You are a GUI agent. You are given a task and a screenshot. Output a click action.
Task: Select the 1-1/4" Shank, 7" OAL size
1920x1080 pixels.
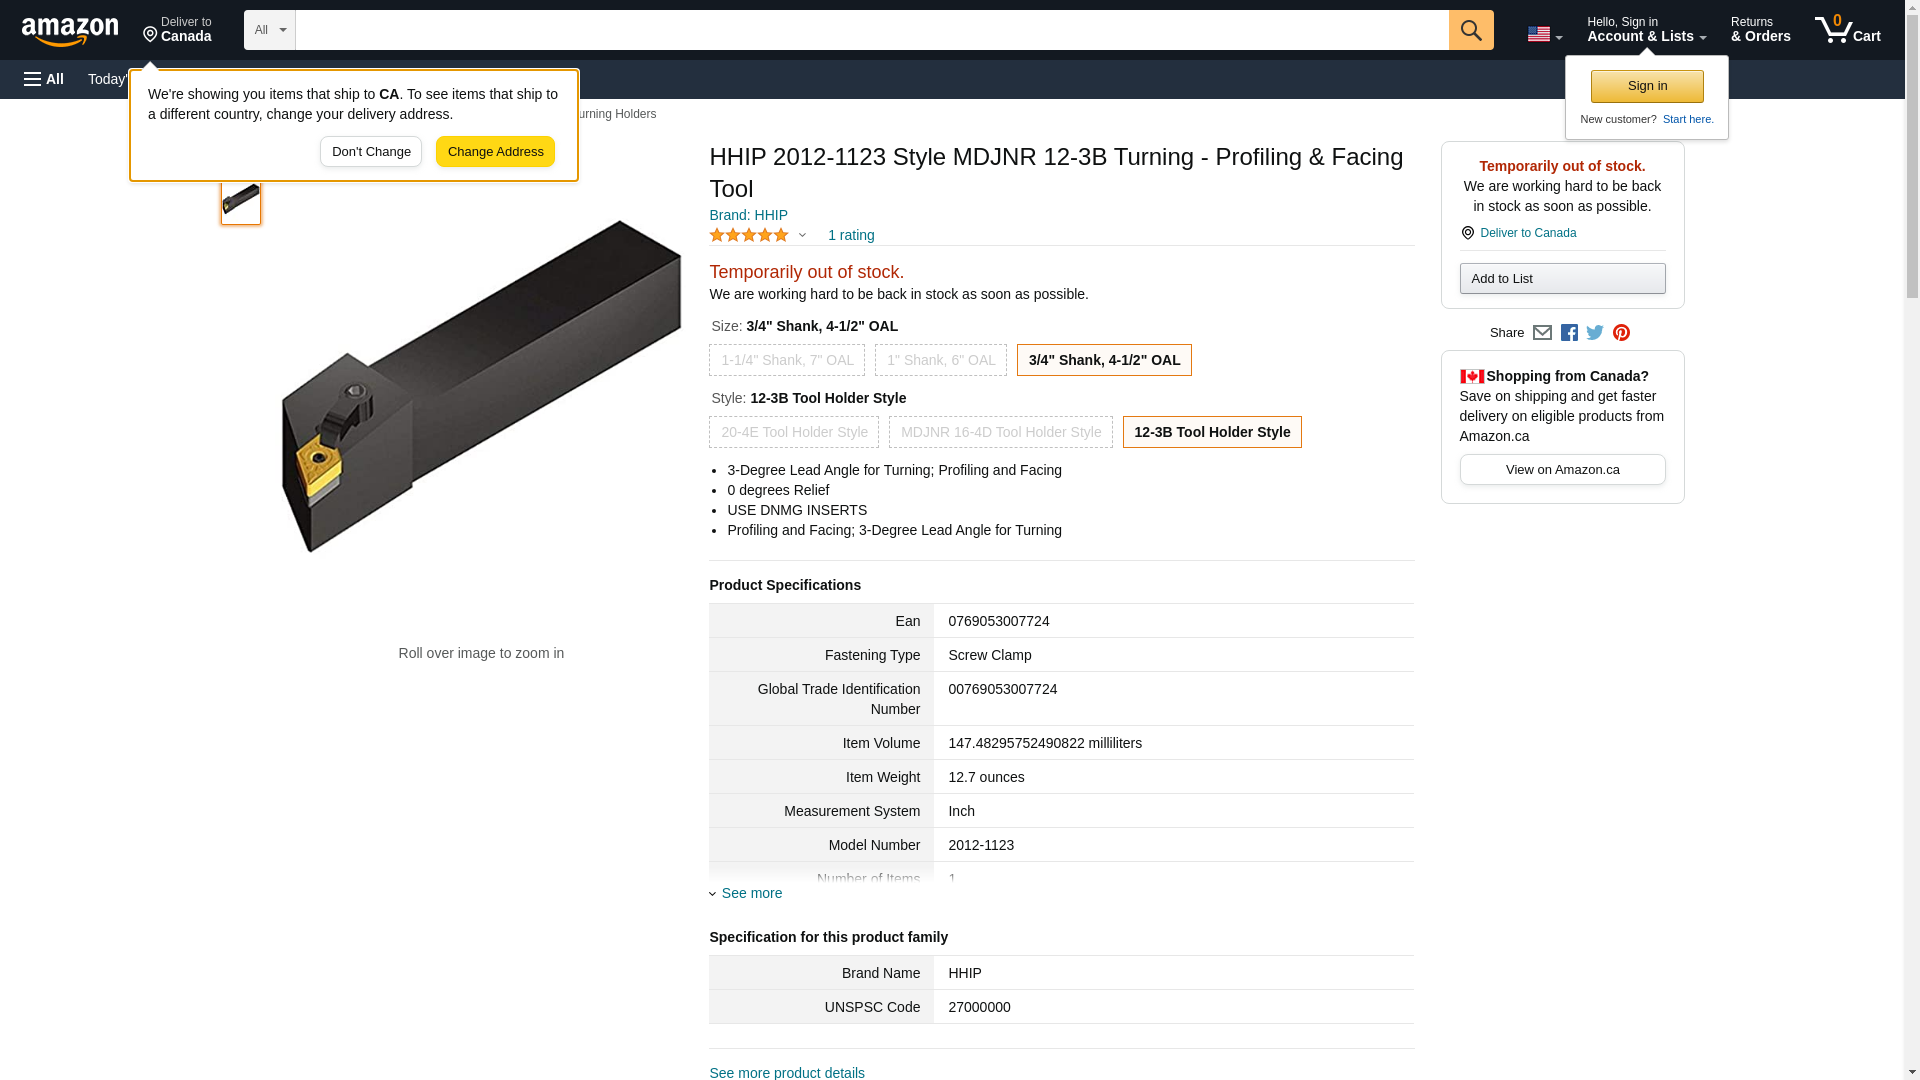(x=787, y=360)
